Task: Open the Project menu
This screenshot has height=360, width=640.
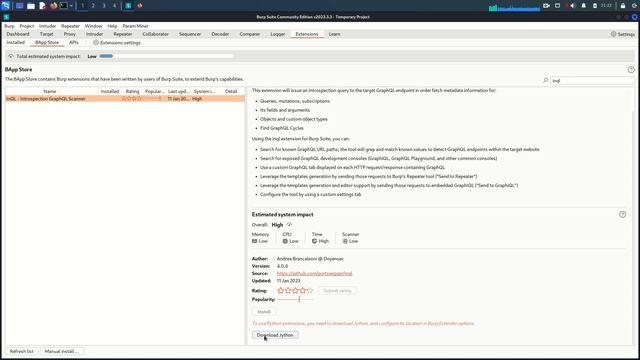Action: (27, 26)
